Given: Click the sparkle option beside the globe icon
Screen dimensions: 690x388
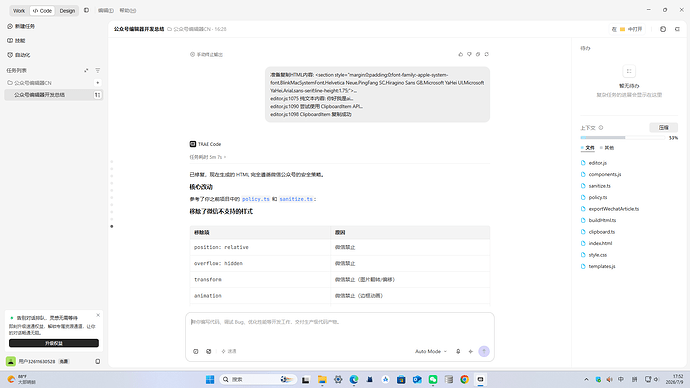Looking at the screenshot, I should (229, 351).
